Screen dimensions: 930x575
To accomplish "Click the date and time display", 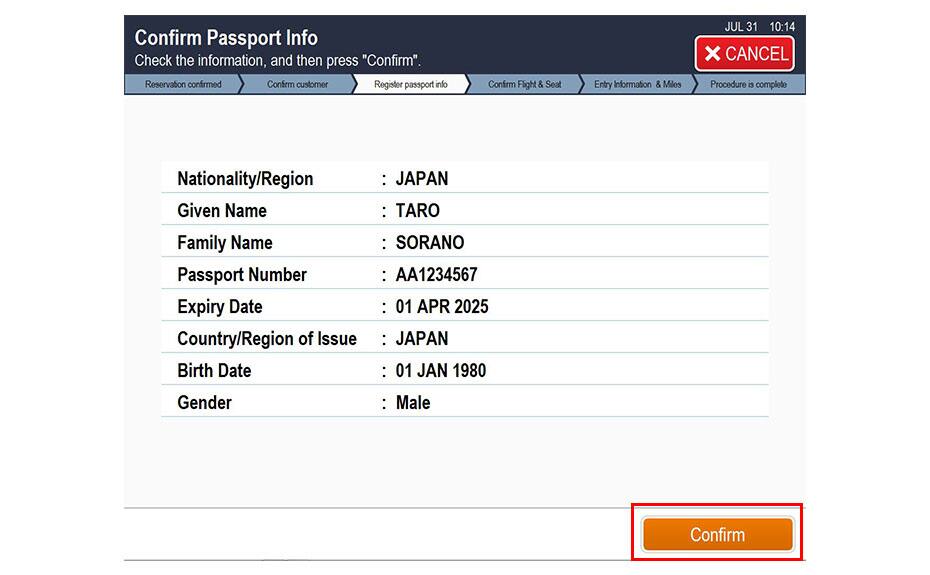I will (759, 27).
